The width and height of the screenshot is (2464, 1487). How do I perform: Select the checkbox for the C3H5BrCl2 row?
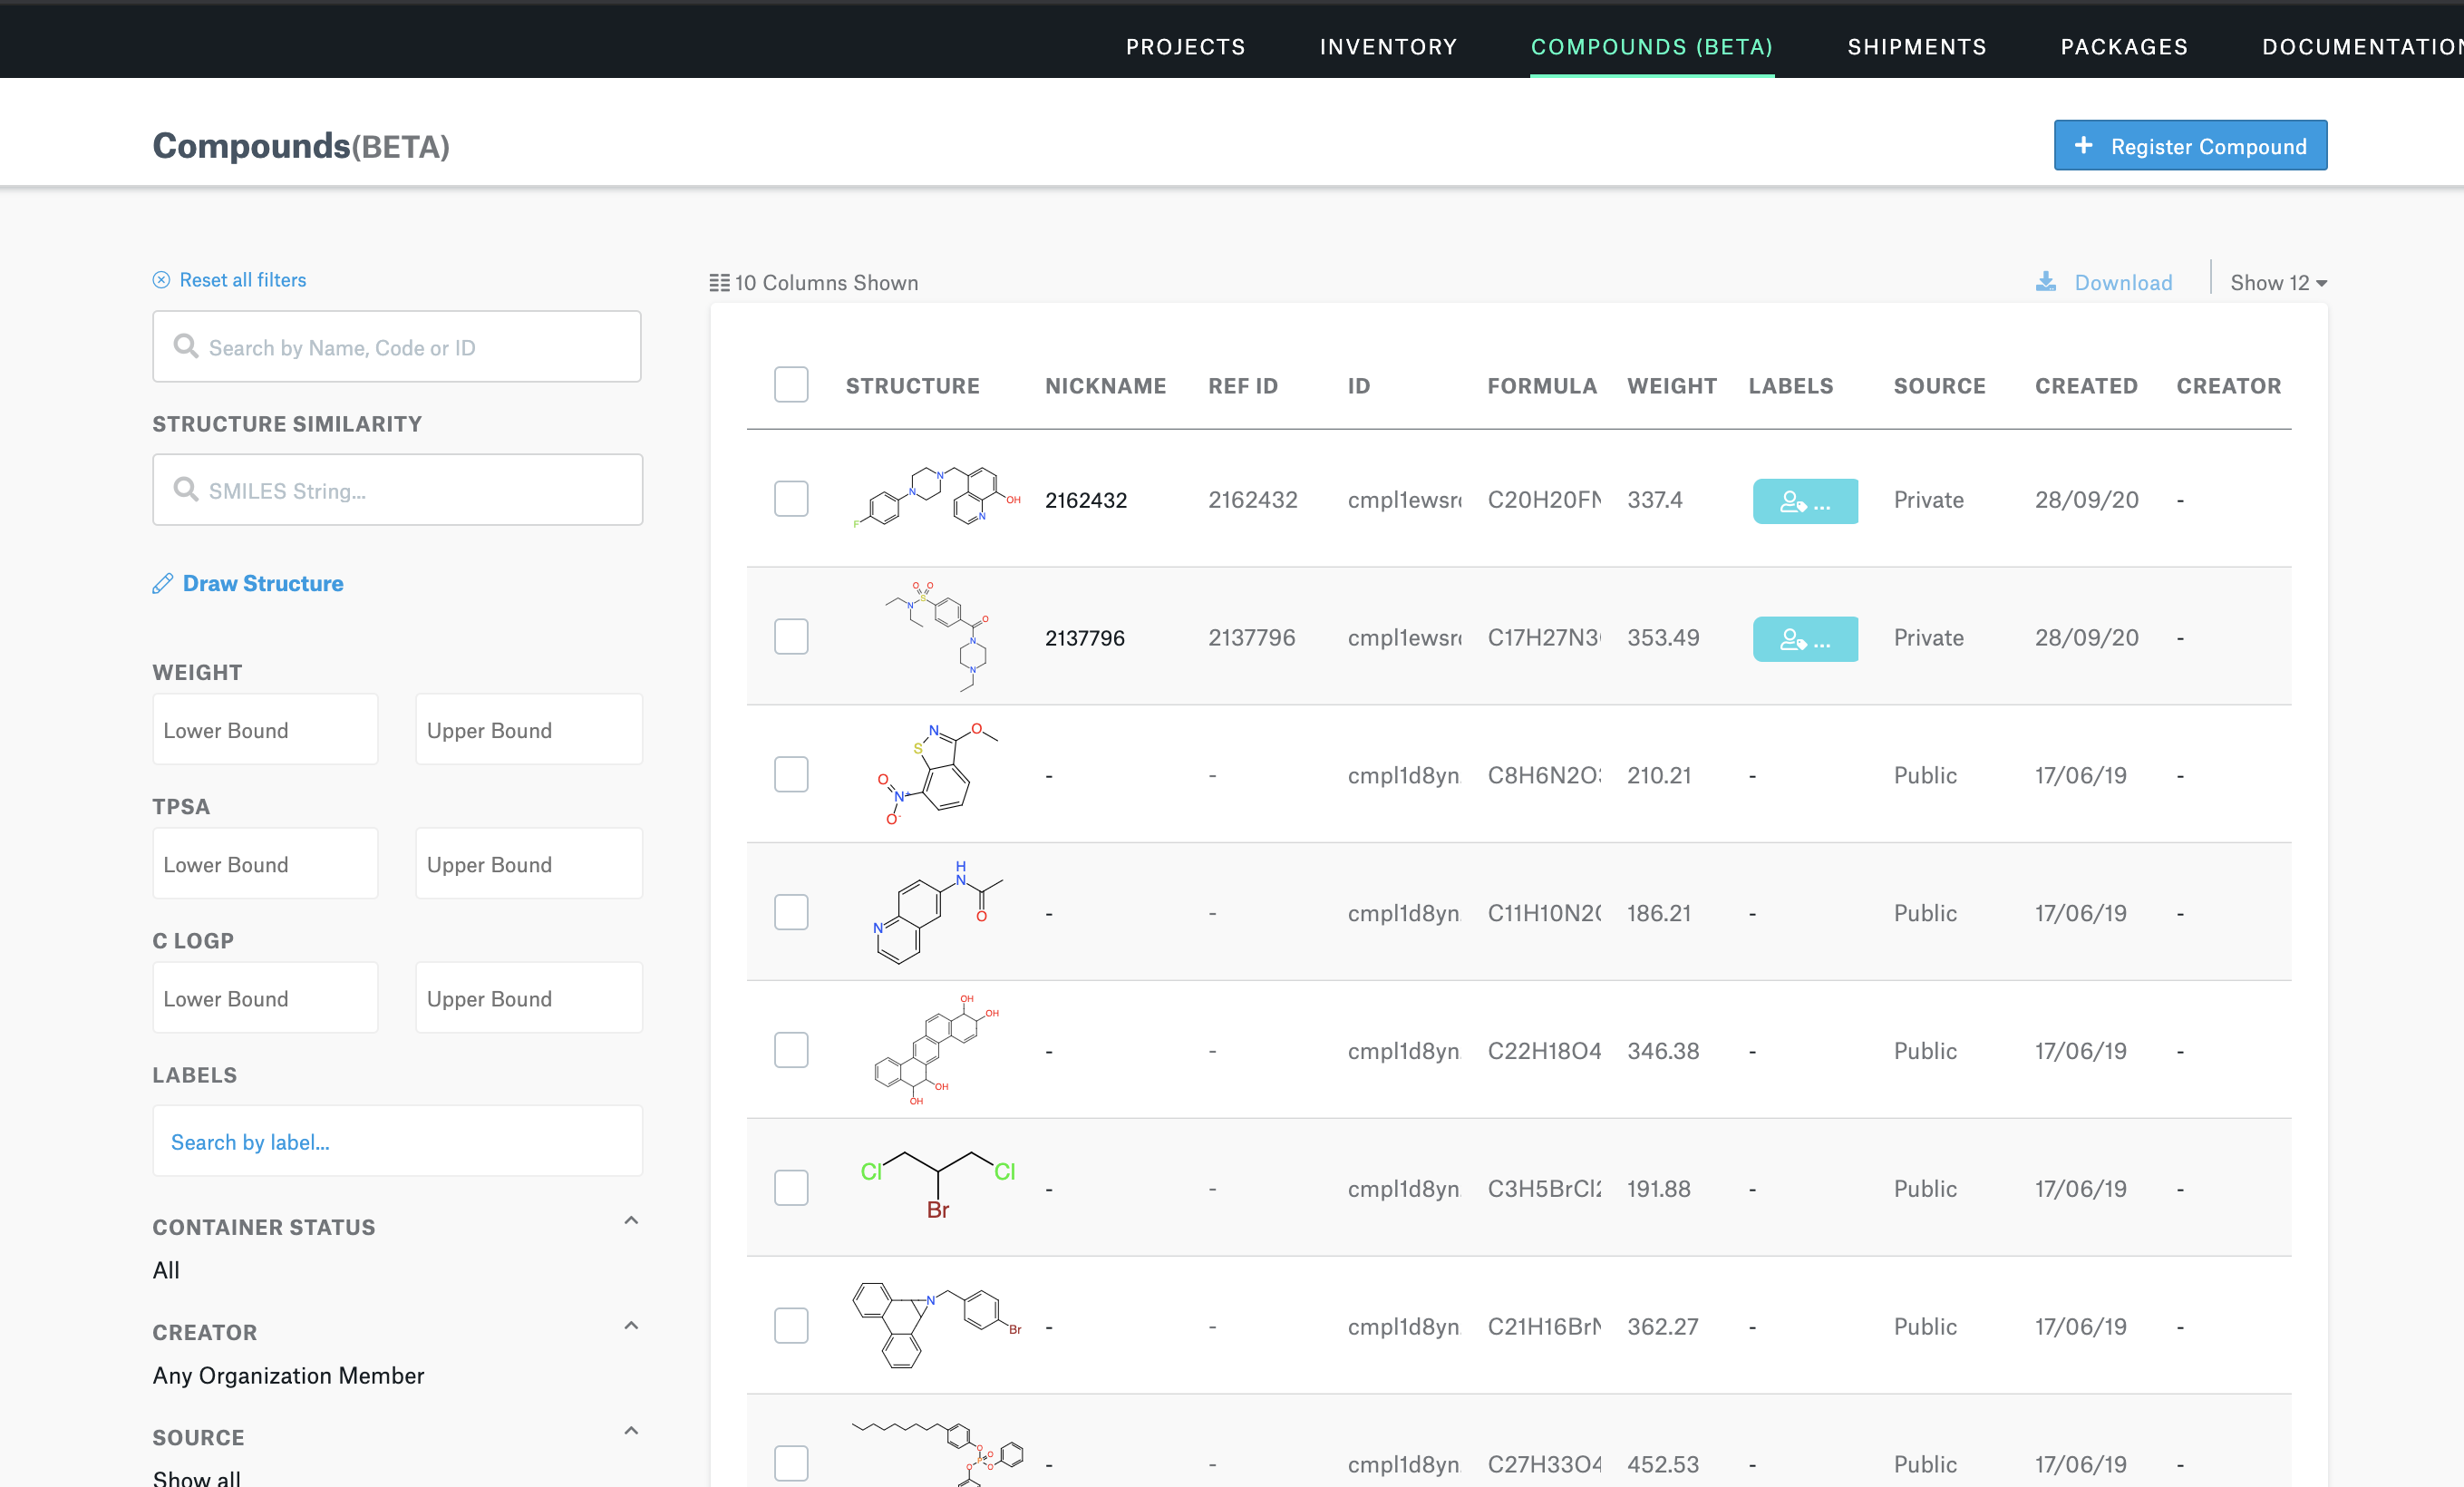click(x=791, y=1188)
